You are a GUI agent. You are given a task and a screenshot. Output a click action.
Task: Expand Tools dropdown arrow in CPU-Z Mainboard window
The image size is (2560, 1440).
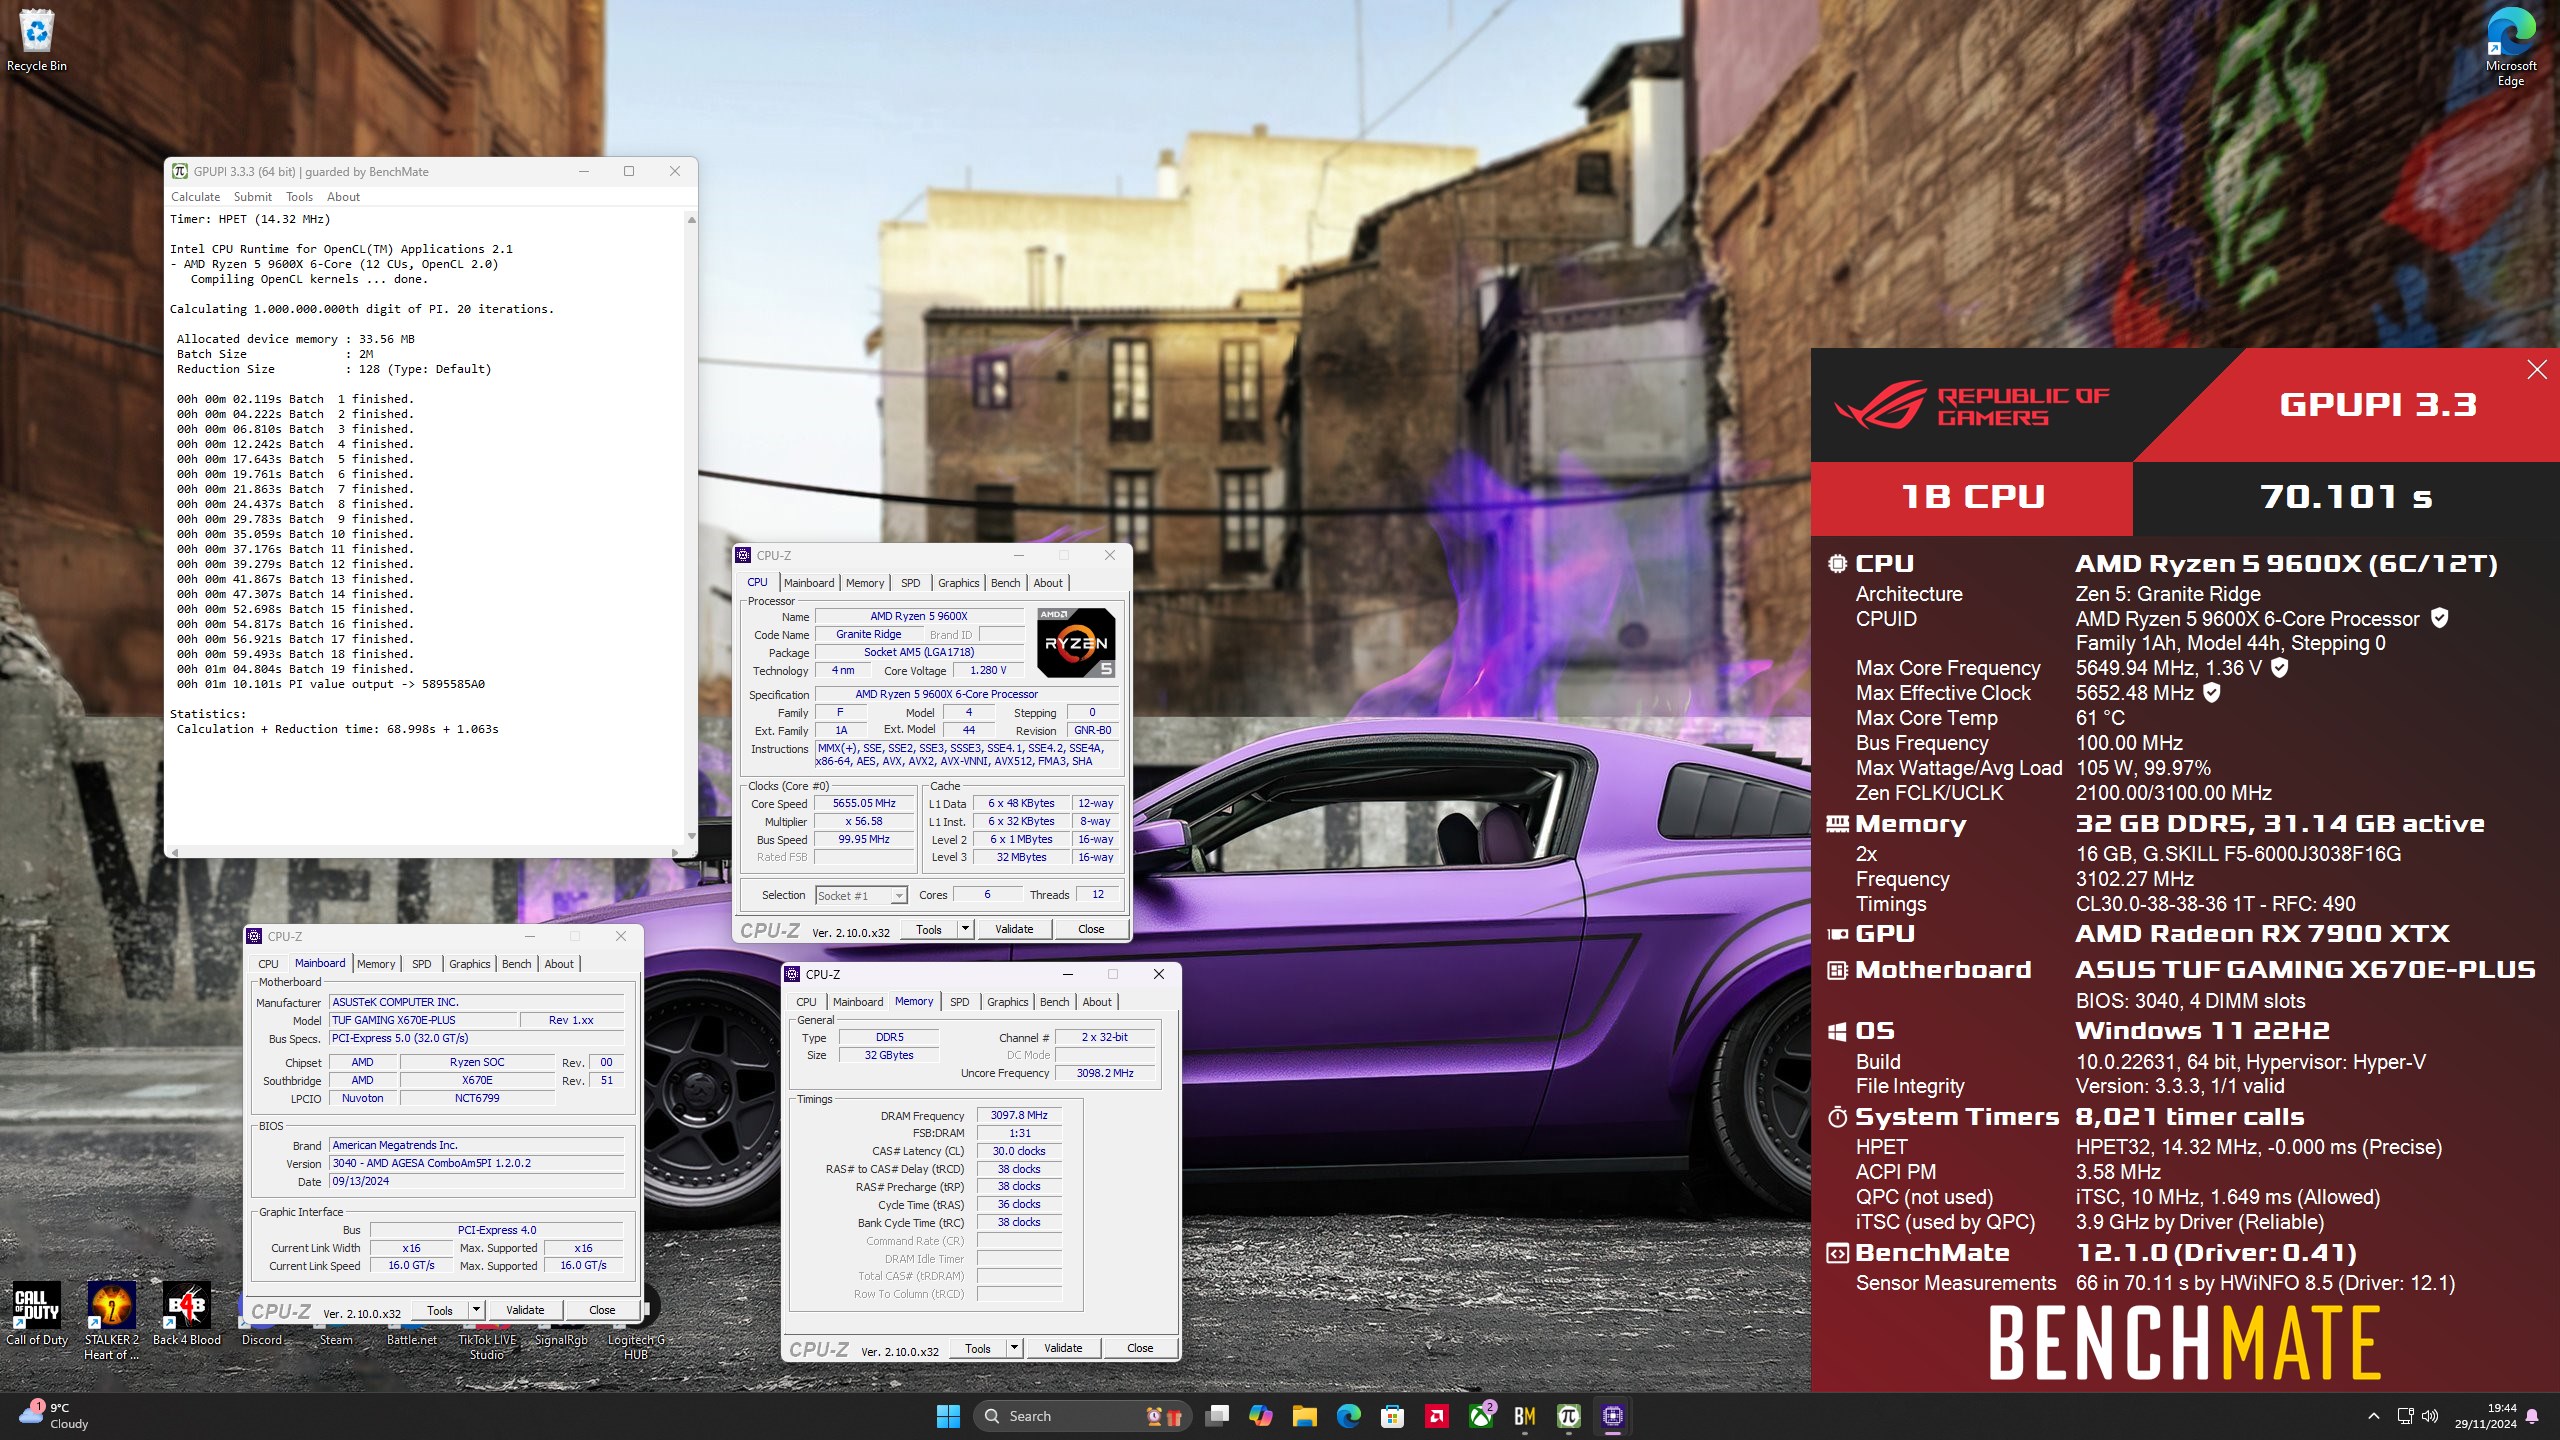(476, 1310)
